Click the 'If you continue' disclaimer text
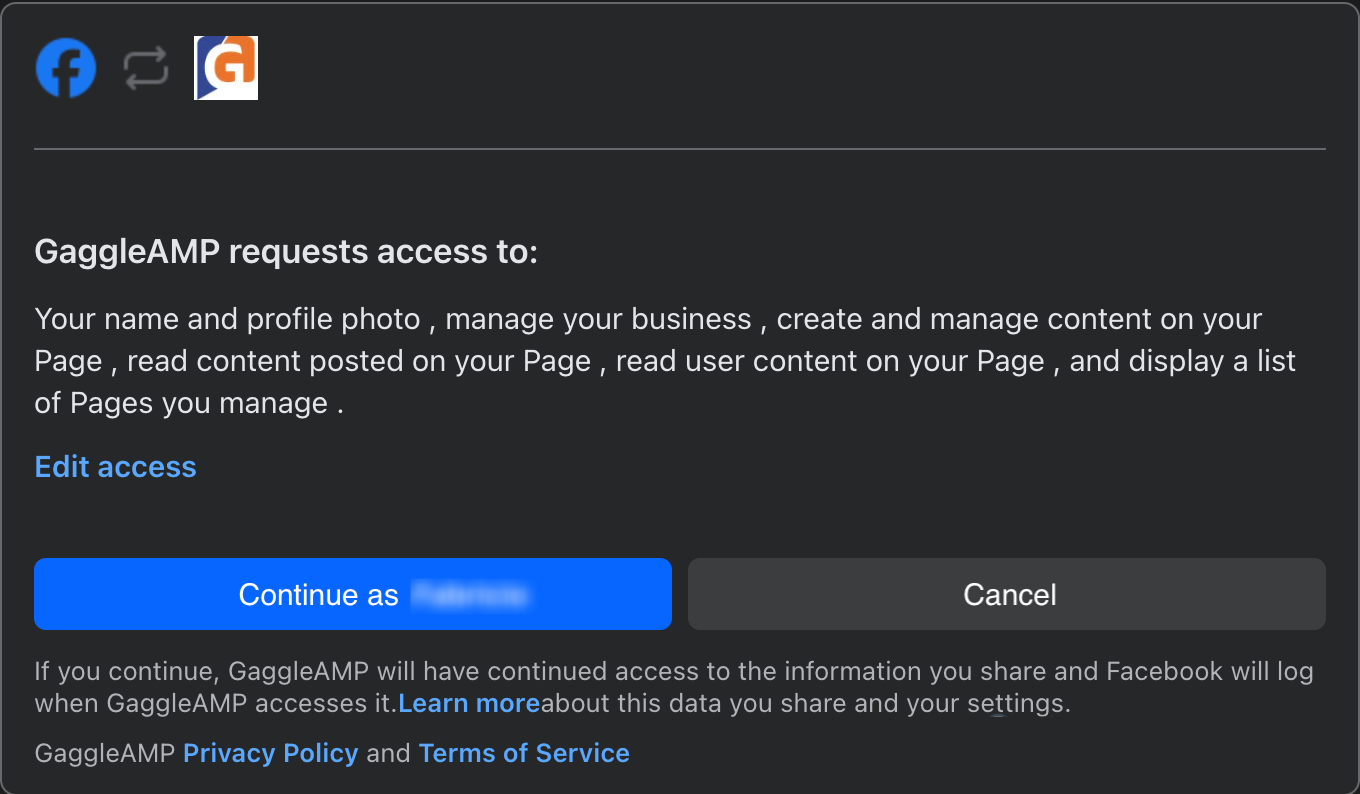Image resolution: width=1360 pixels, height=794 pixels. (126, 671)
